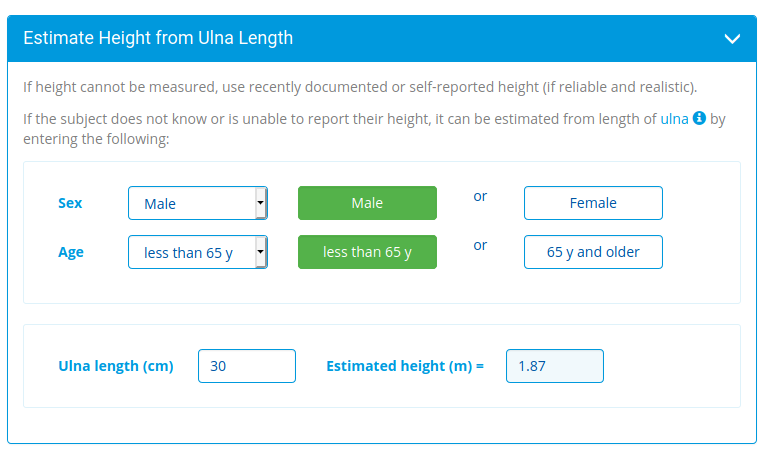The image size is (765, 456).
Task: Click the Age dropdown arrow
Action: (x=261, y=253)
